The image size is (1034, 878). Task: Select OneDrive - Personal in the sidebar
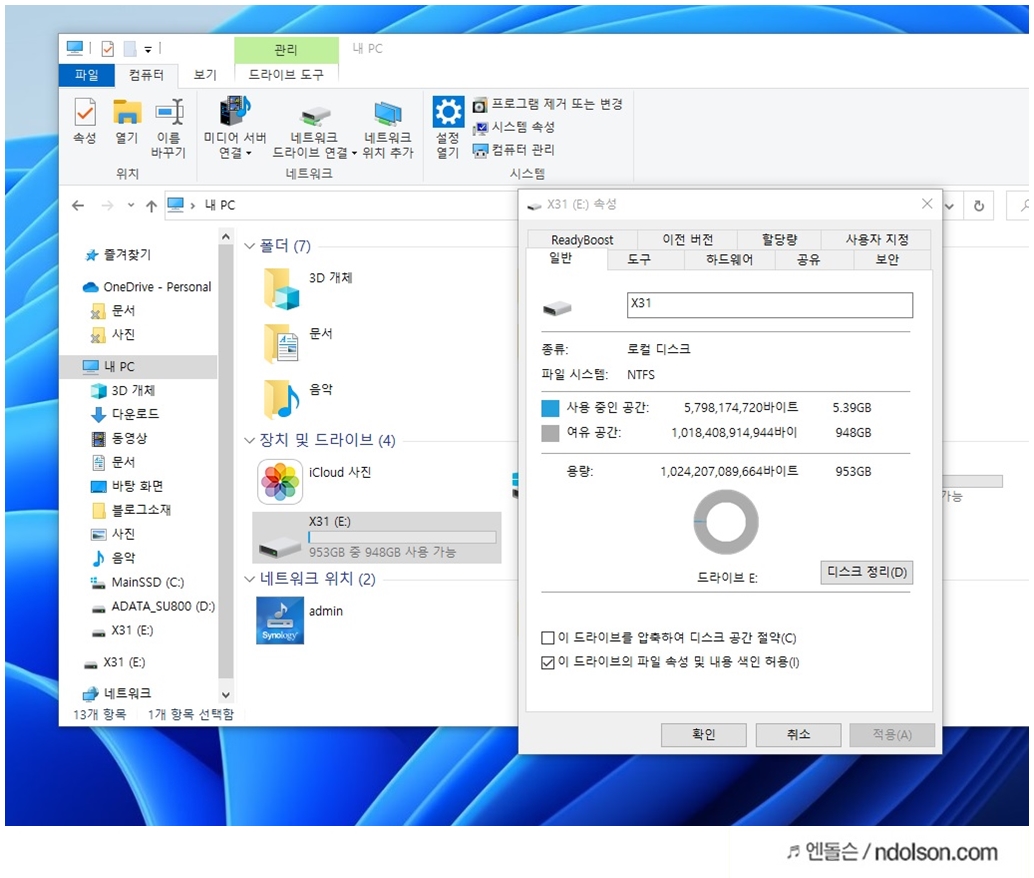(x=147, y=287)
